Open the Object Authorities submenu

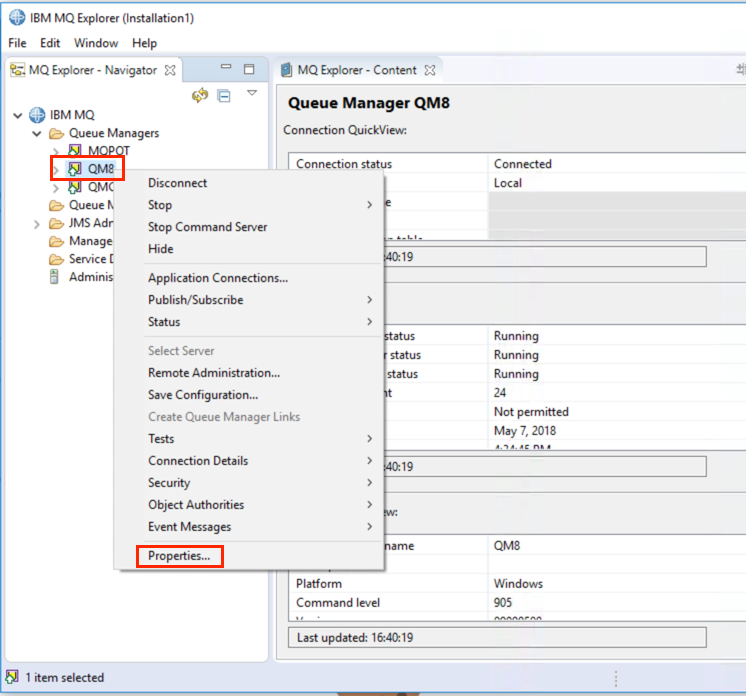click(x=248, y=504)
